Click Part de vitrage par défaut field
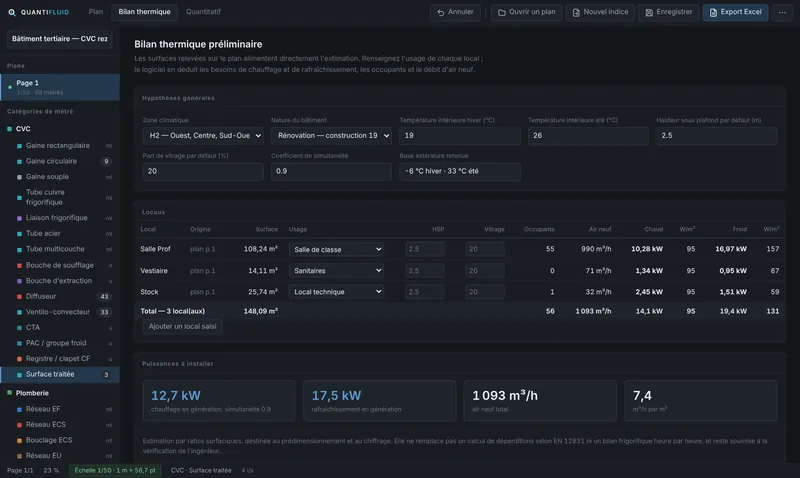Image resolution: width=800 pixels, height=478 pixels. tap(203, 171)
